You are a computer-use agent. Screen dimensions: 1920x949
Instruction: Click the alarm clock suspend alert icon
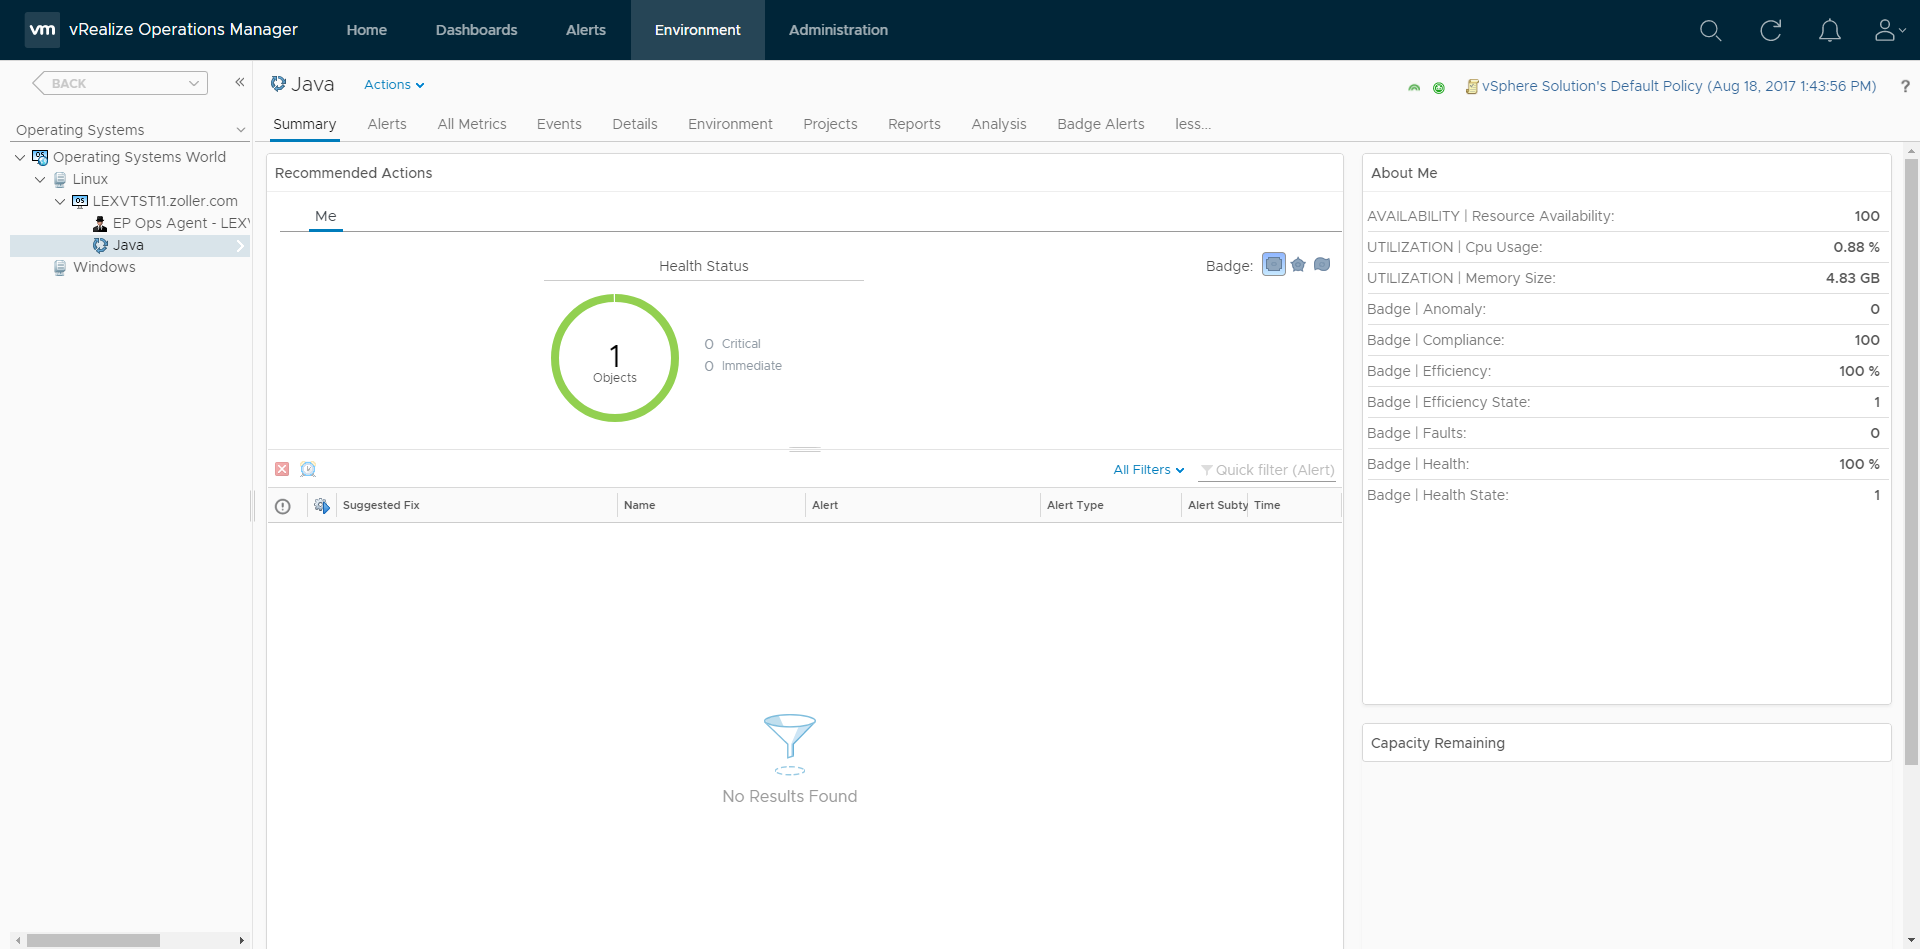(x=308, y=469)
